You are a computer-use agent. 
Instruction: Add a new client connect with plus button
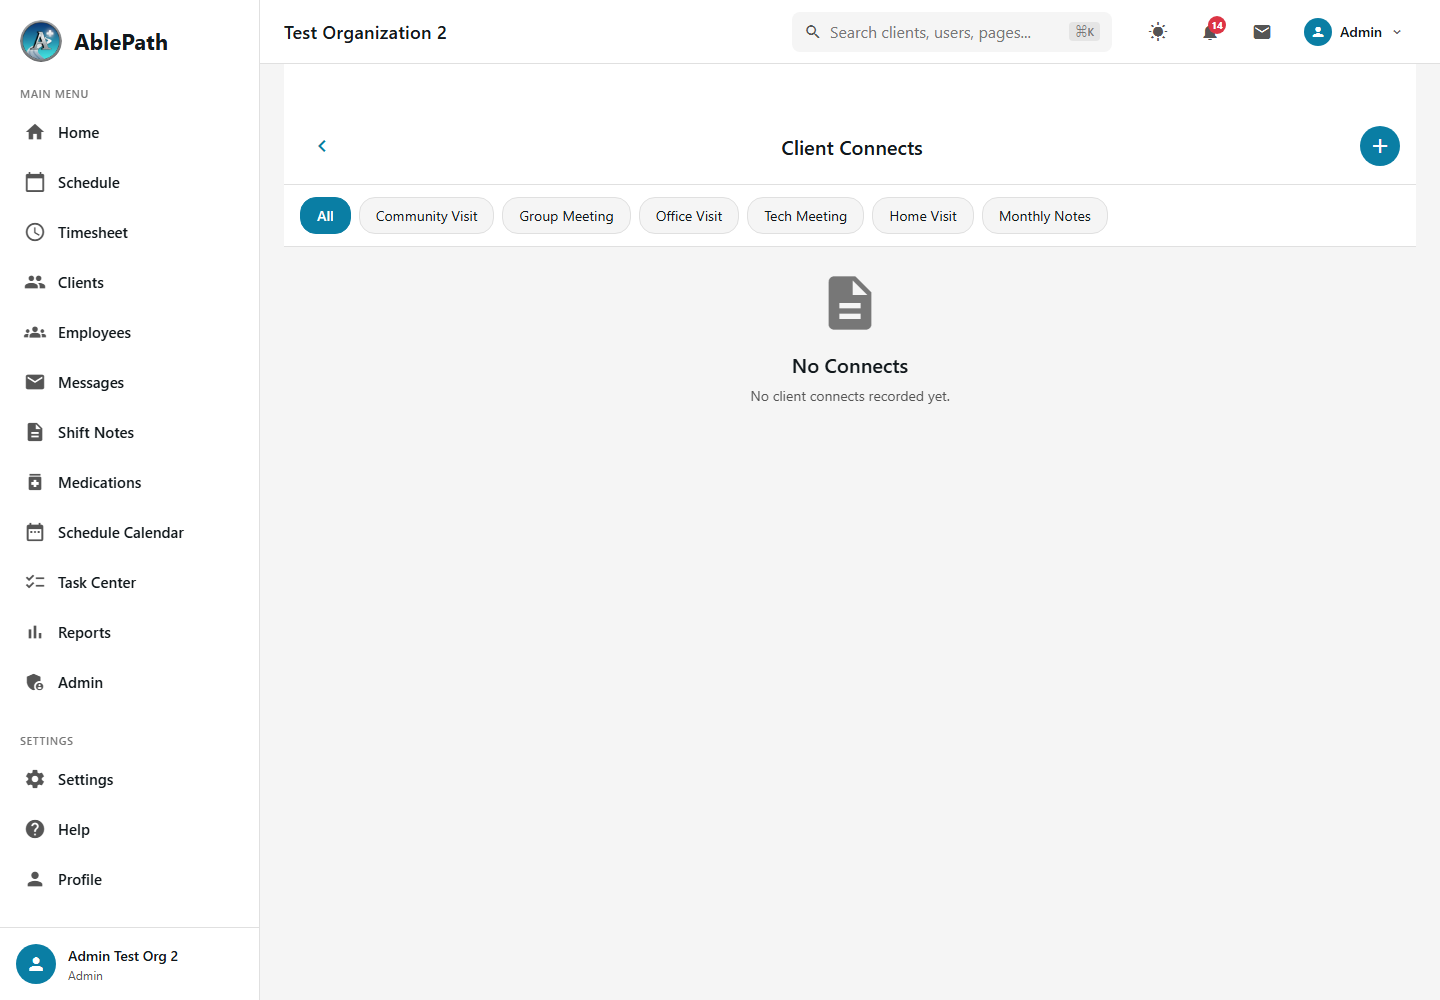[1380, 146]
